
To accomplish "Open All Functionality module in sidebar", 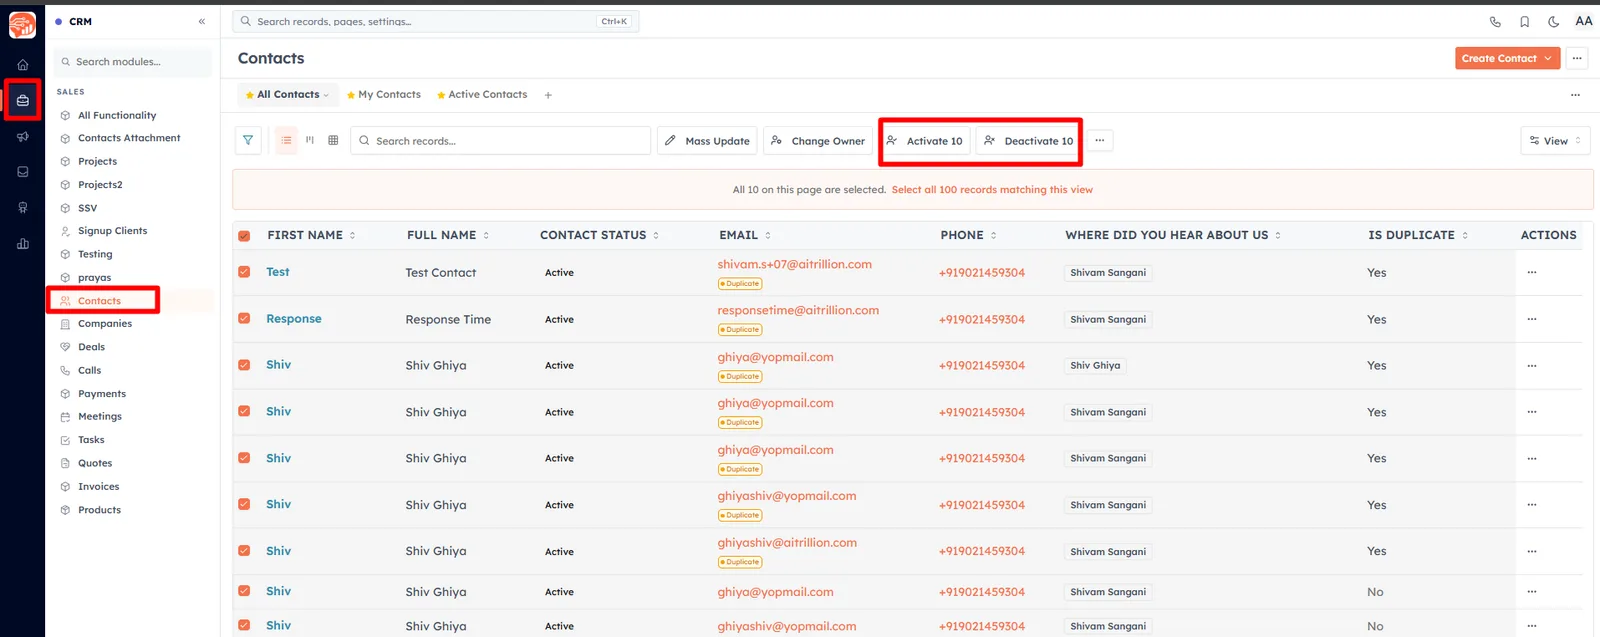I will point(117,115).
